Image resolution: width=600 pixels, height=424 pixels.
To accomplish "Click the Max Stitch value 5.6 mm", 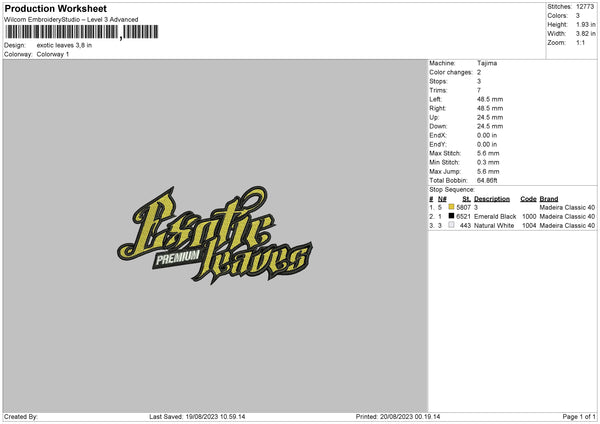I will (488, 153).
